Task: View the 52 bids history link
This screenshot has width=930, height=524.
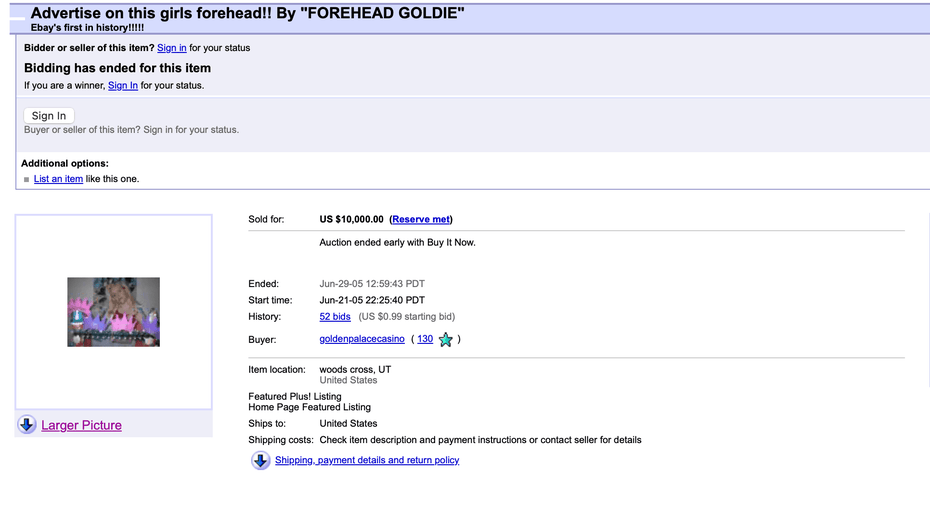Action: [335, 317]
